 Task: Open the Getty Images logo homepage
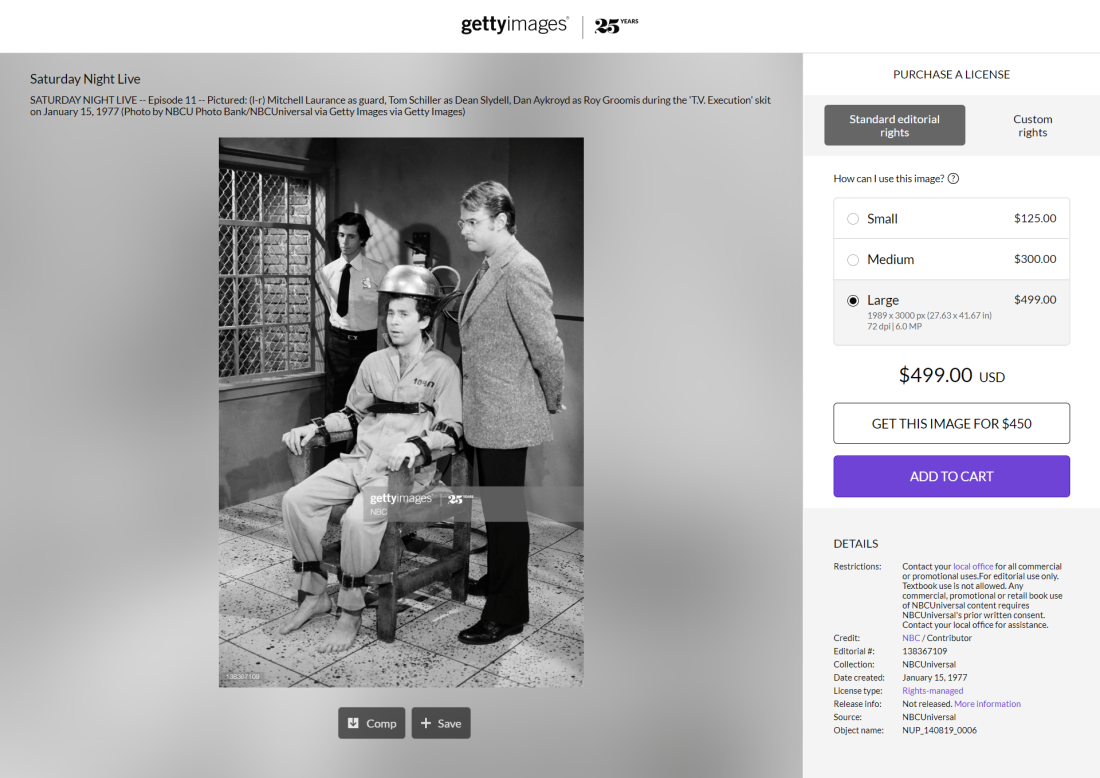[x=514, y=25]
